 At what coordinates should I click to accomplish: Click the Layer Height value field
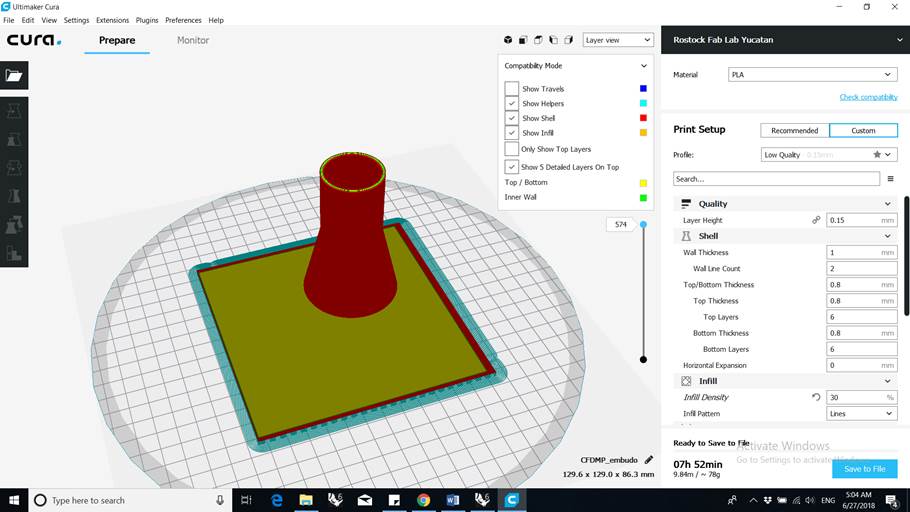(861, 220)
